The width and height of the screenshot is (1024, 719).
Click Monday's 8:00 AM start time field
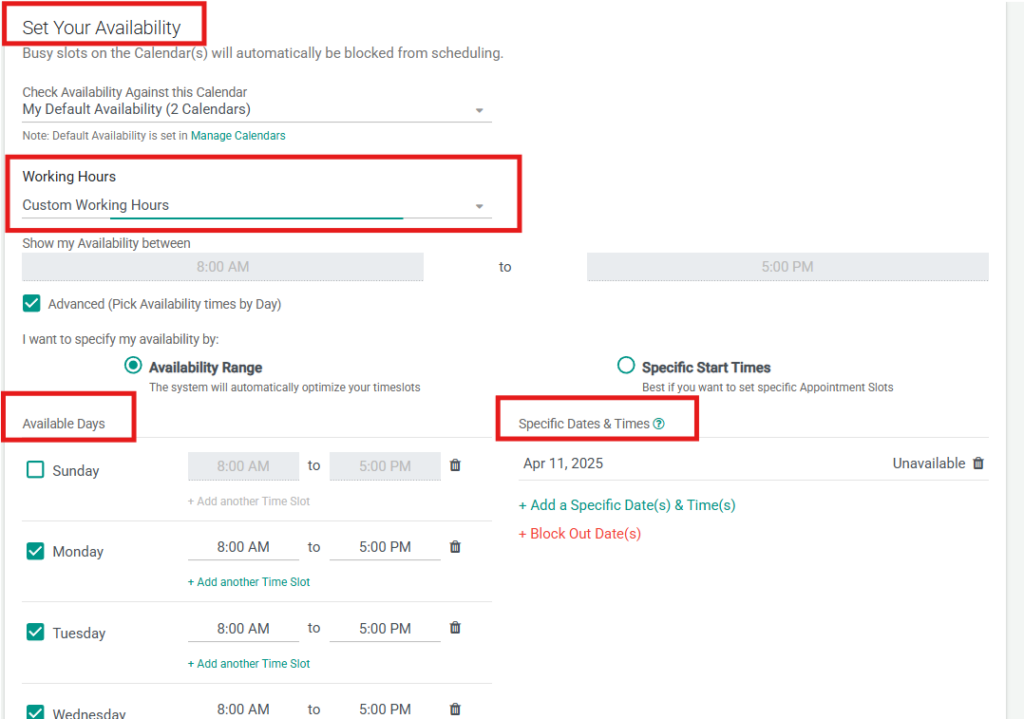(x=243, y=547)
